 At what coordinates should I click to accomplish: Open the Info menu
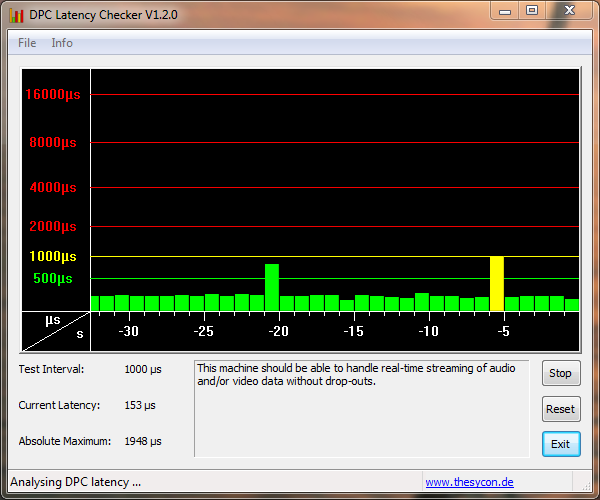coord(62,43)
